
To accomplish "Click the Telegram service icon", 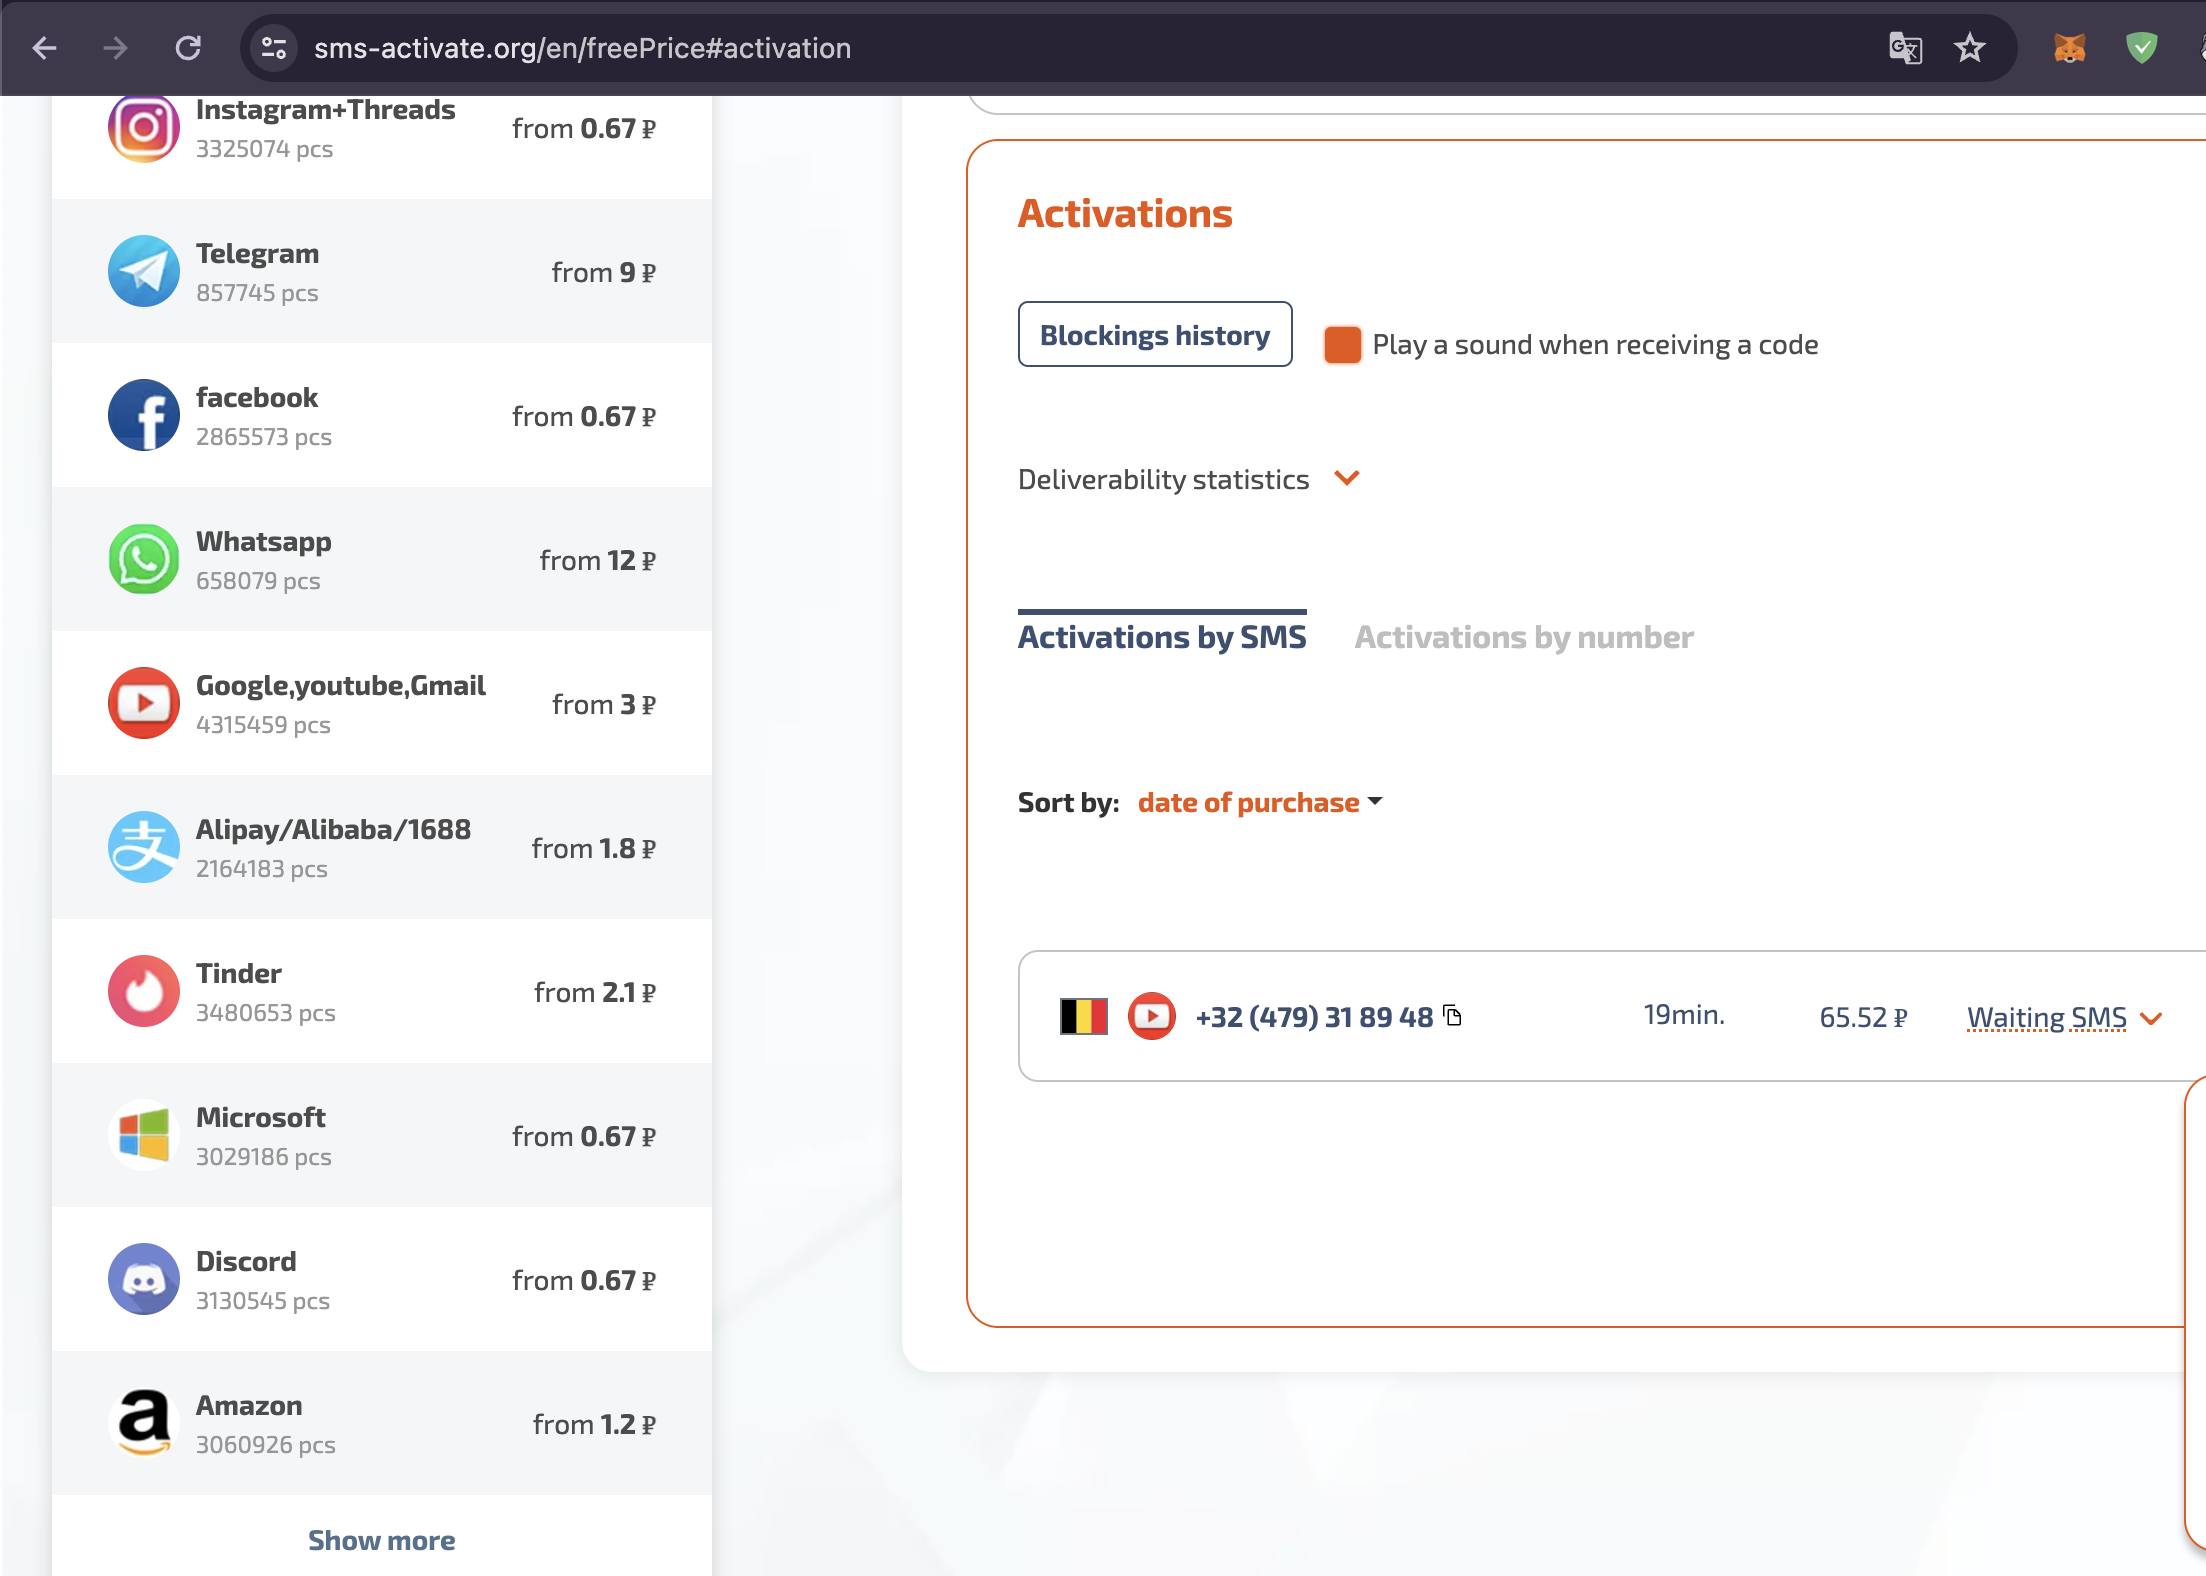I will [x=143, y=271].
